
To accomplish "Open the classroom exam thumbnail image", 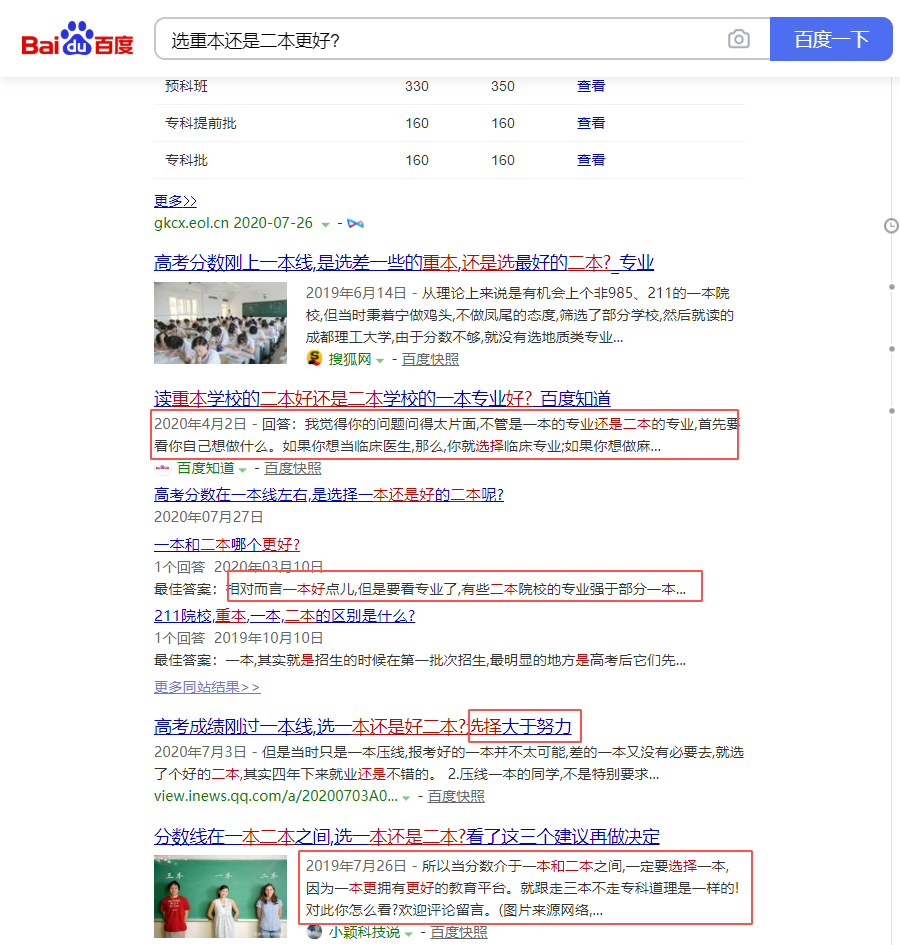I will 221,323.
